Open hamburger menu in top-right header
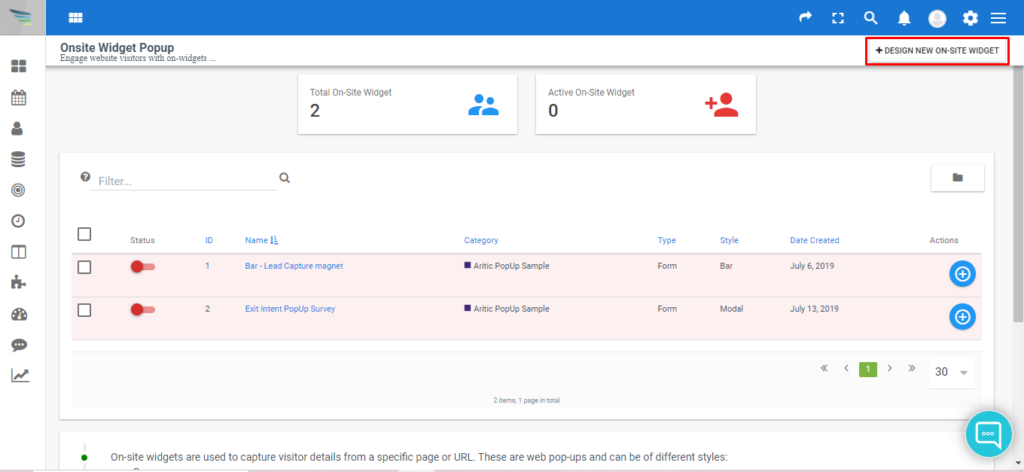Image resolution: width=1024 pixels, height=472 pixels. pos(998,18)
